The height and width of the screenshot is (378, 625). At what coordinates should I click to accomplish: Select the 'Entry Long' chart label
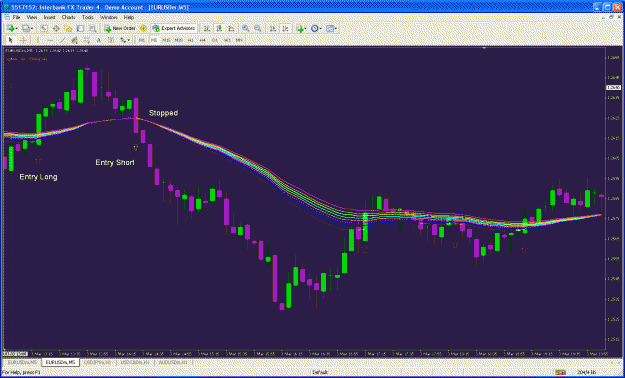click(x=38, y=177)
